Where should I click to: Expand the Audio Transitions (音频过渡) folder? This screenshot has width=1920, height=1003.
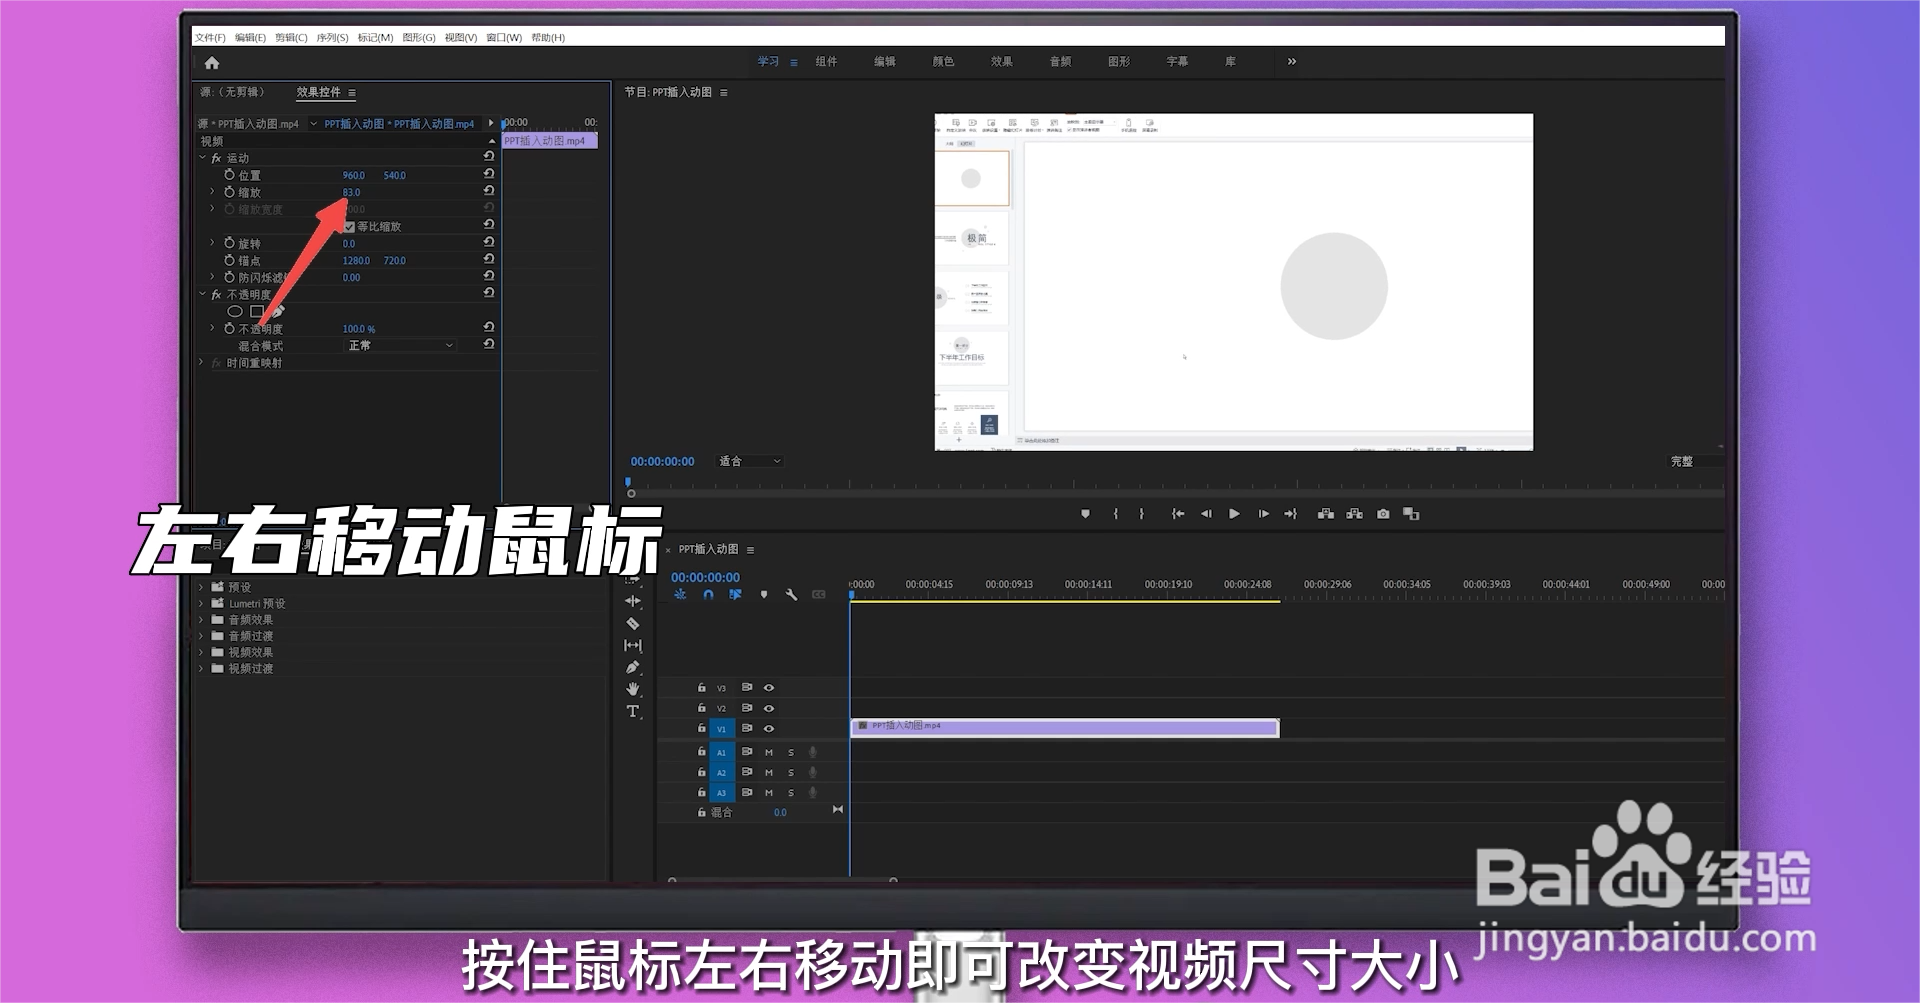(x=201, y=636)
